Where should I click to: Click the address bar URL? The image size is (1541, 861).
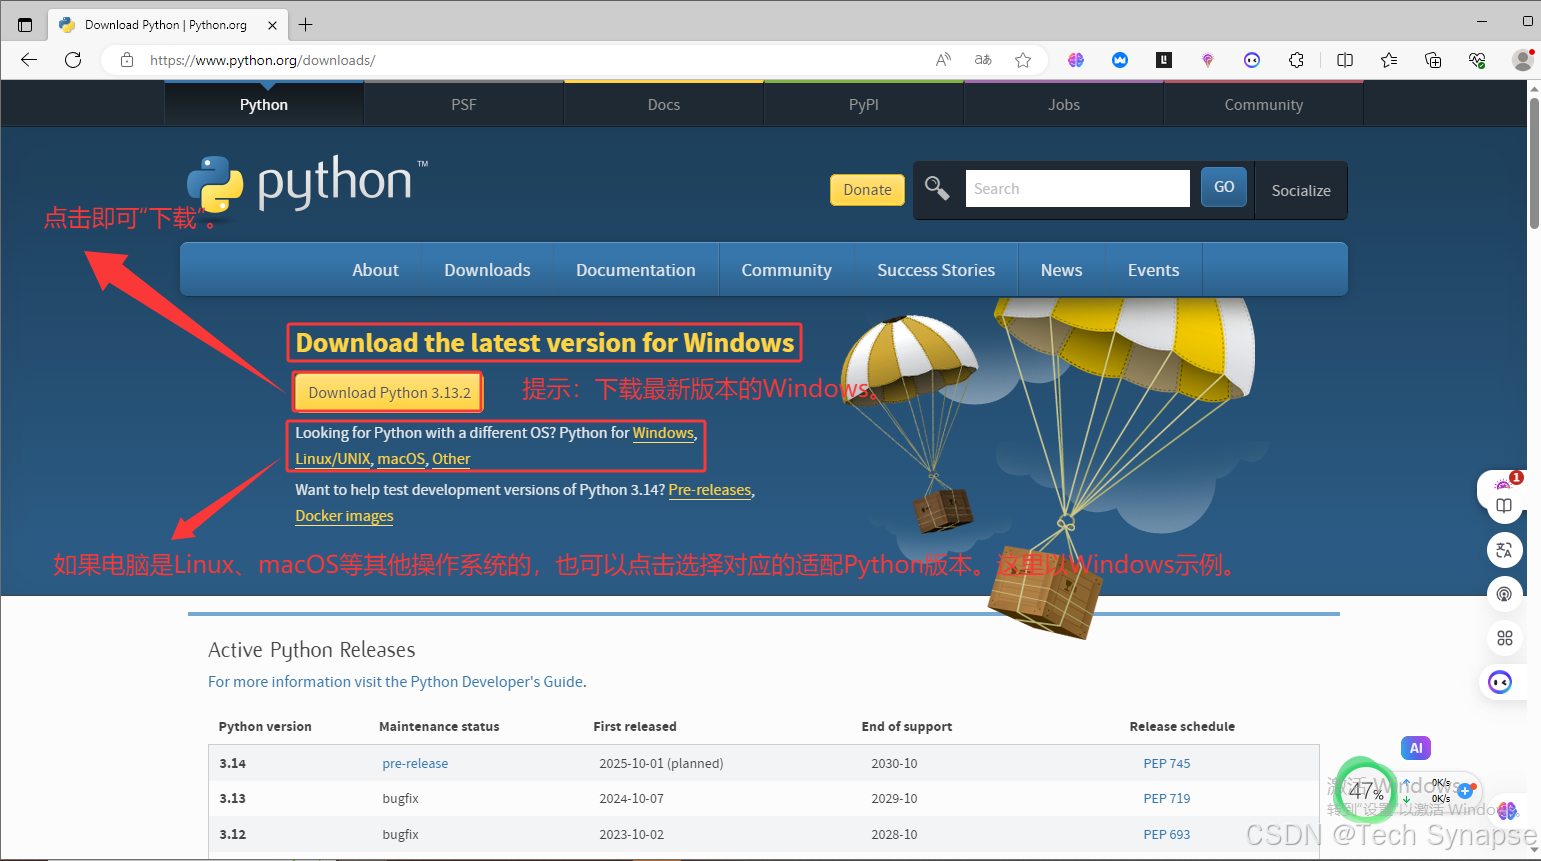263,60
